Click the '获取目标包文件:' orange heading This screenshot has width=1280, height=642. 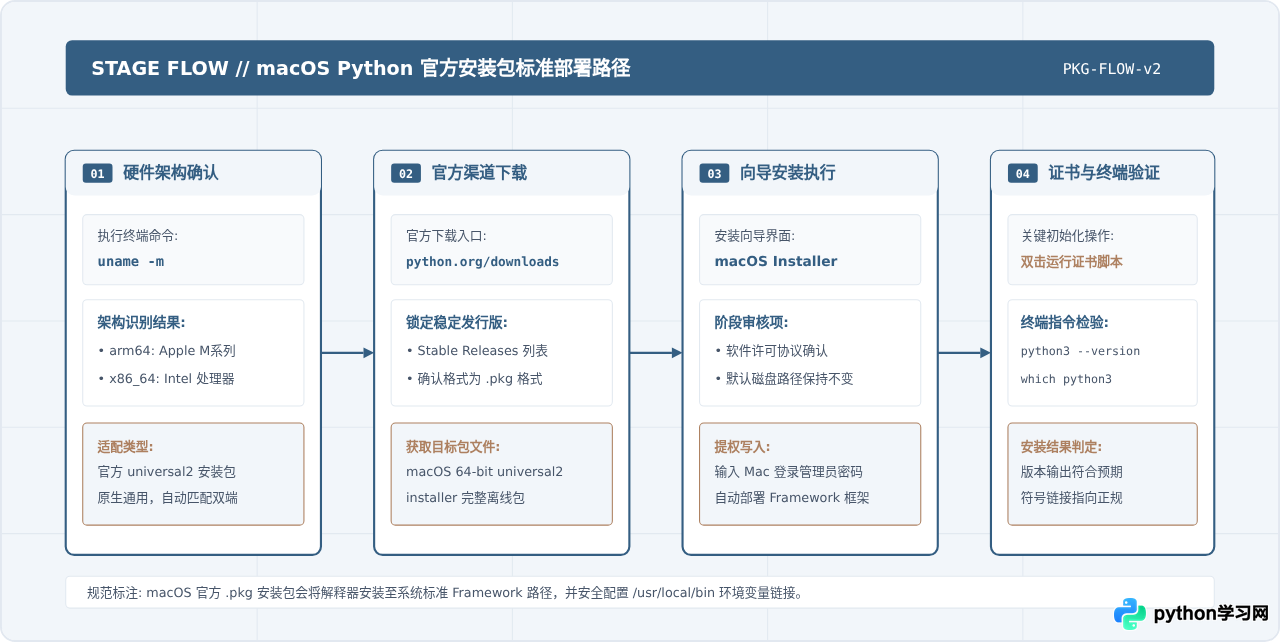click(x=453, y=447)
